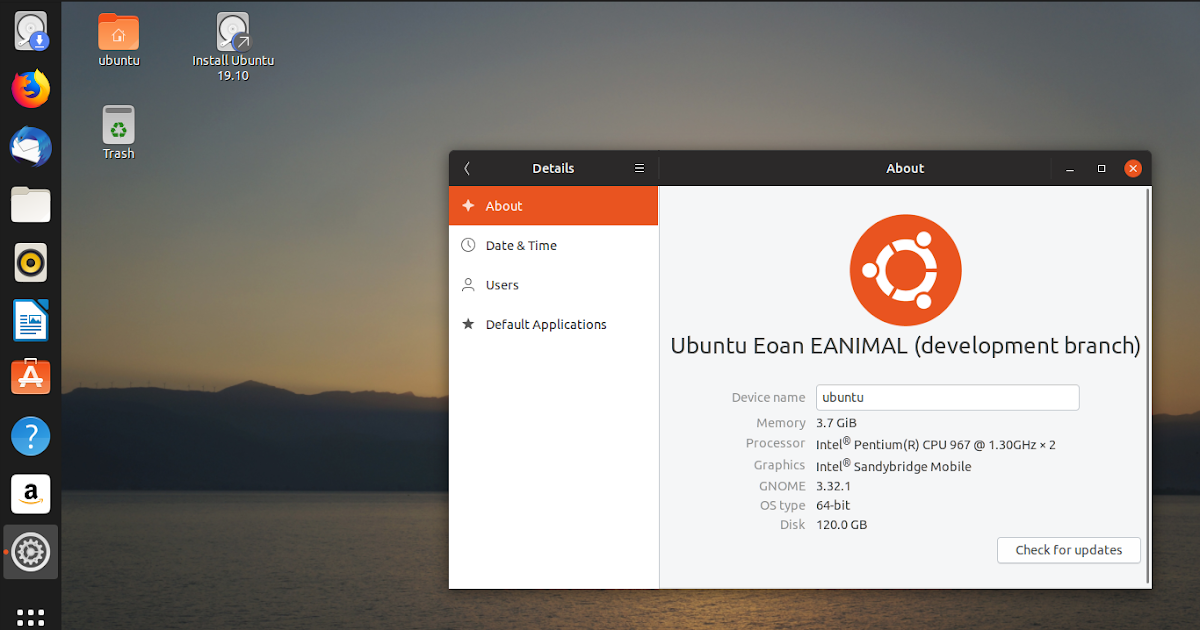Navigate back with the chevron arrow
The width and height of the screenshot is (1200, 630).
(x=467, y=168)
